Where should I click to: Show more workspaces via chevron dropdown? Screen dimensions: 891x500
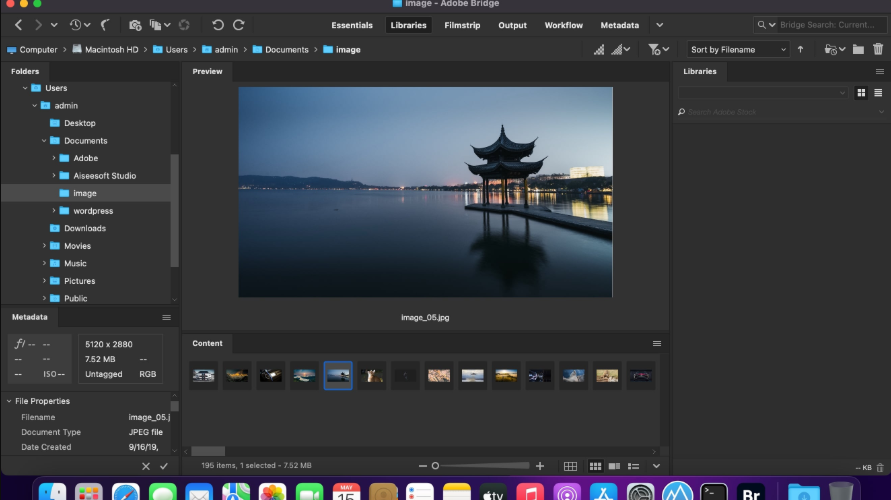pos(659,25)
